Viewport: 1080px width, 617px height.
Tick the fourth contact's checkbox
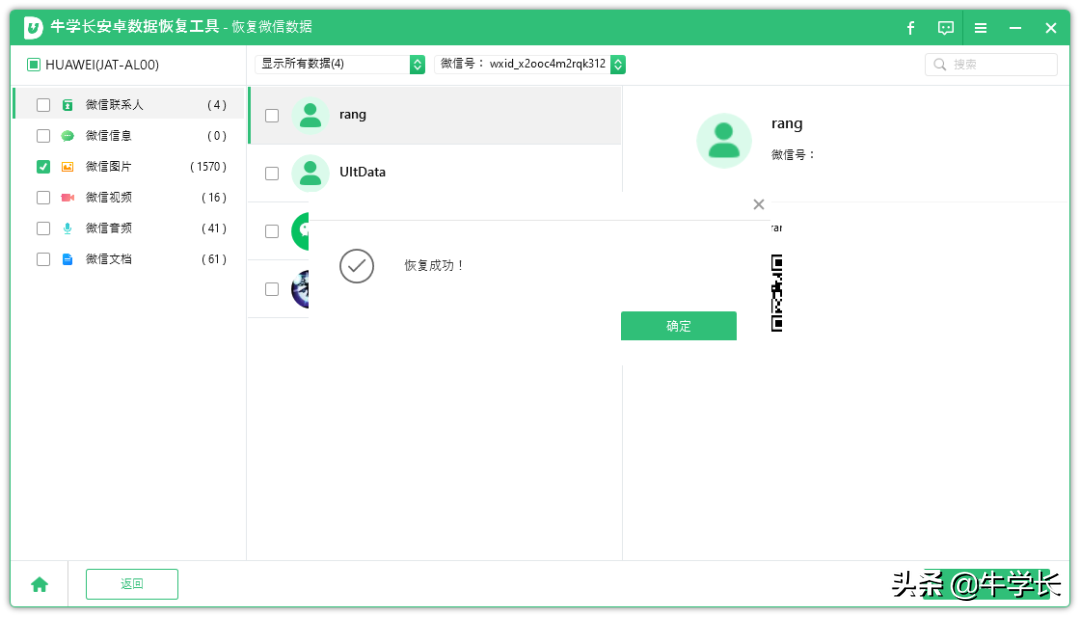tap(272, 289)
